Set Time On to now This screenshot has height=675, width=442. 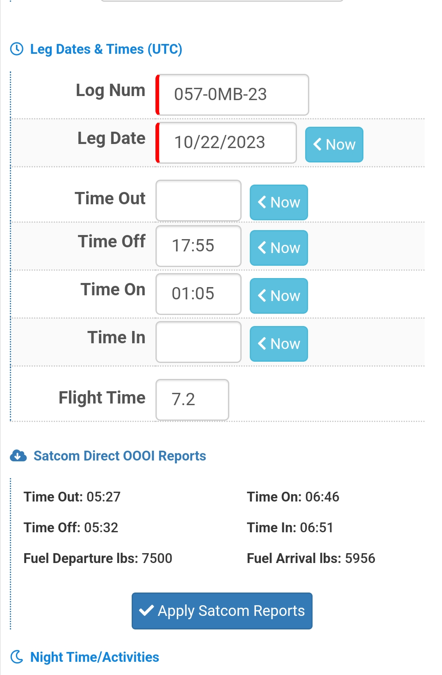click(278, 296)
